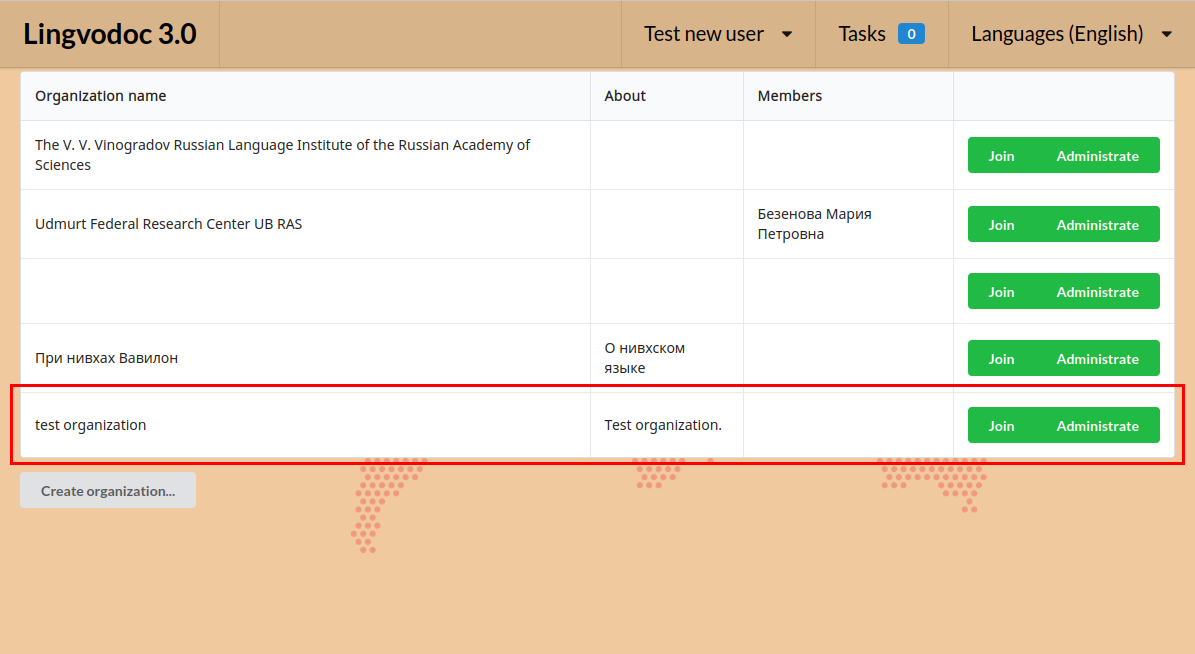Image resolution: width=1195 pixels, height=654 pixels.
Task: Open the Tasks panel
Action: [x=862, y=33]
